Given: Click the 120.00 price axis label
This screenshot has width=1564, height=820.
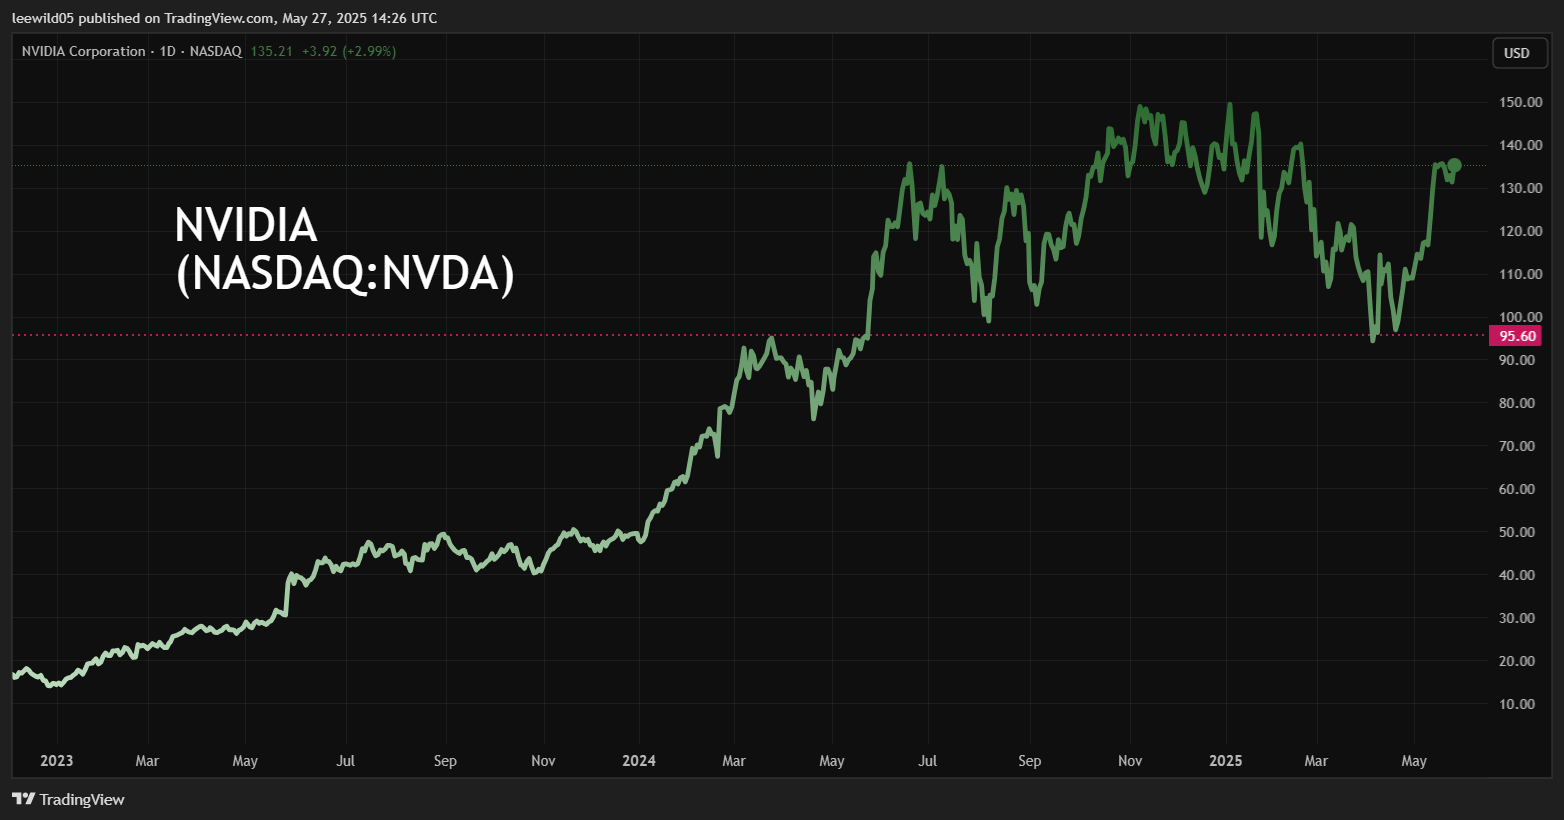Looking at the screenshot, I should 1520,231.
